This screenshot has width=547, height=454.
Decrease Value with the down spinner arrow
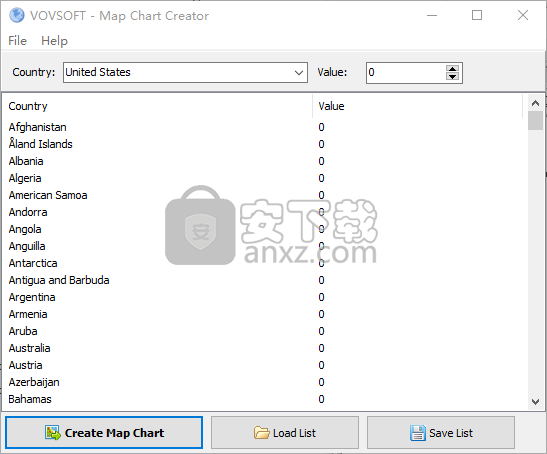point(452,76)
